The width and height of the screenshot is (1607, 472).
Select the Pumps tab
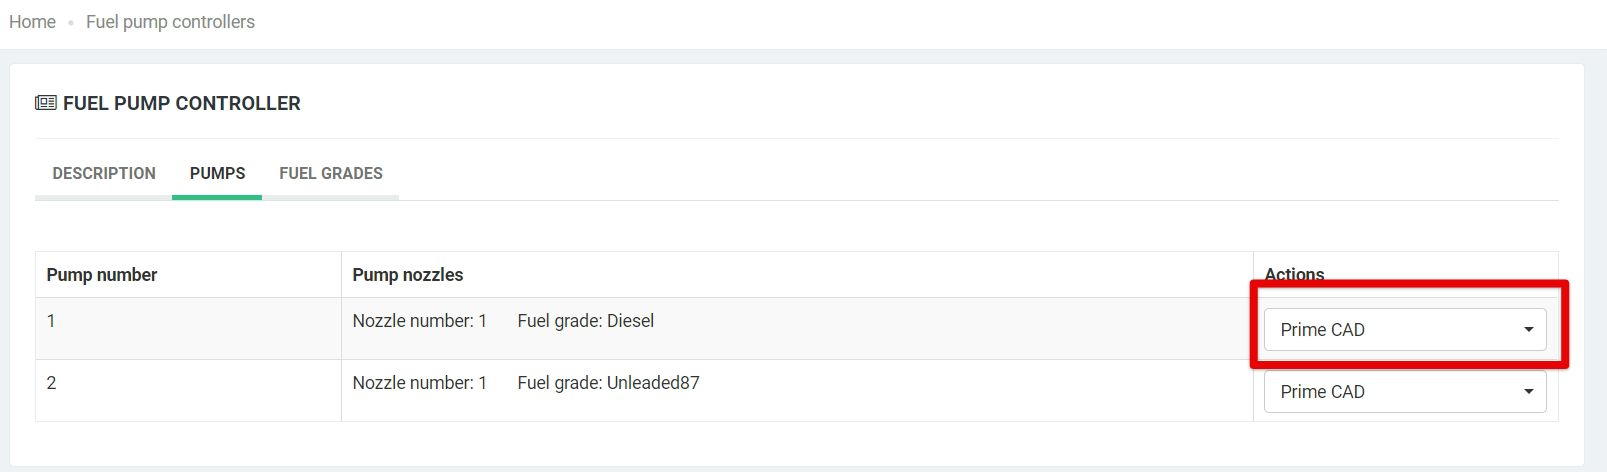coord(217,173)
